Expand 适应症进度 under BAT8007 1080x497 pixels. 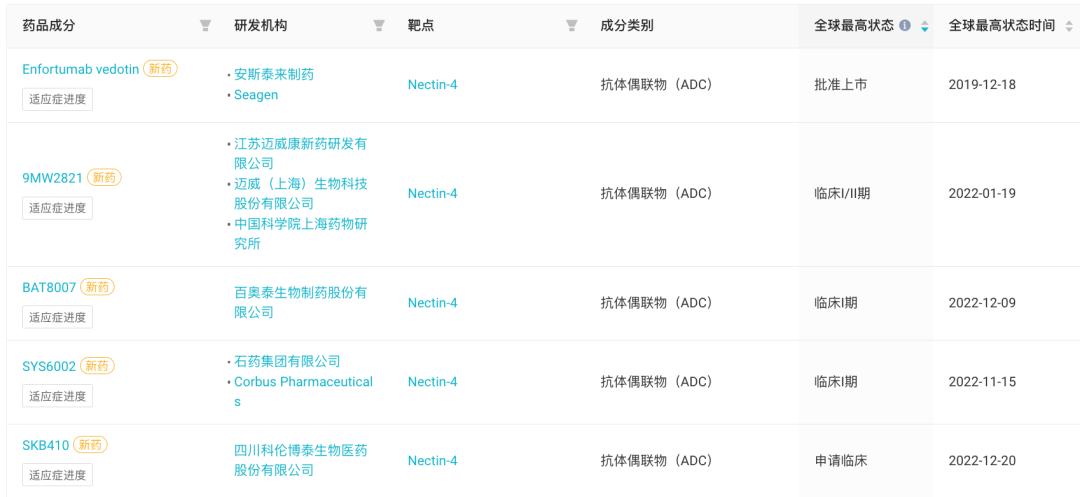57,317
